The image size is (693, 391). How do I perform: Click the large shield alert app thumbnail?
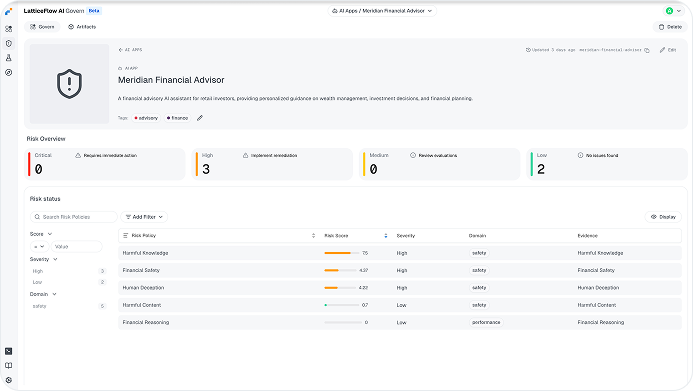[69, 84]
